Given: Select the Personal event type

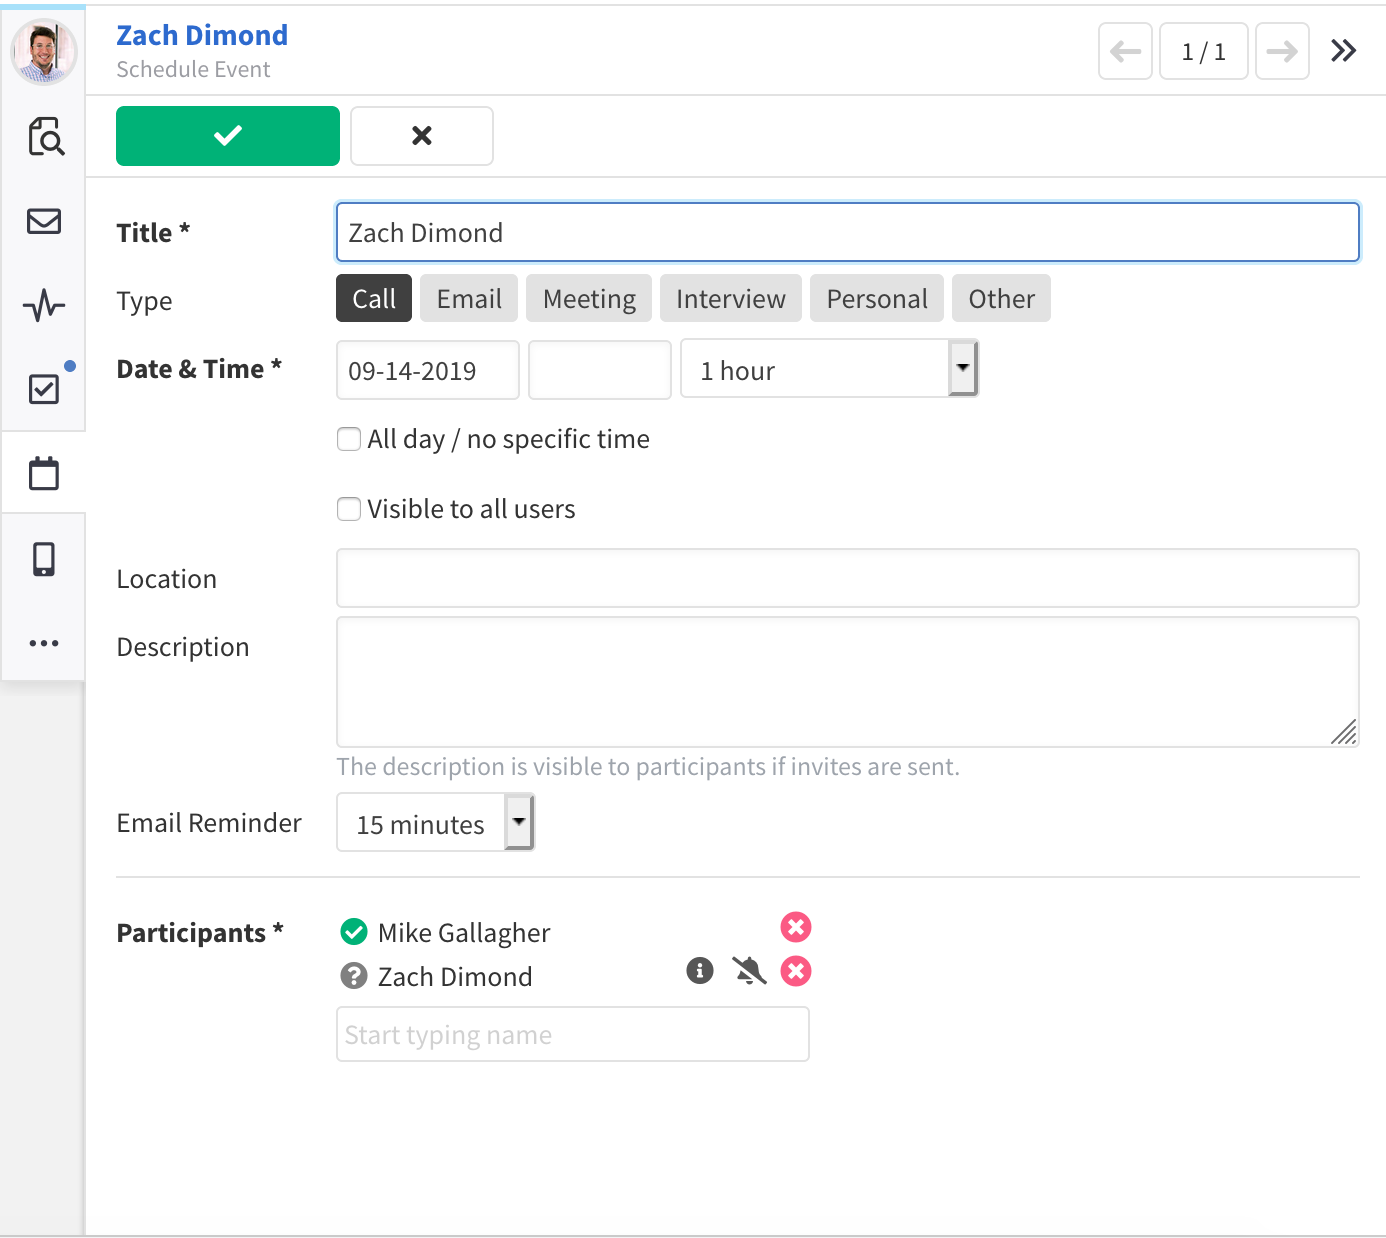Looking at the screenshot, I should 877,298.
